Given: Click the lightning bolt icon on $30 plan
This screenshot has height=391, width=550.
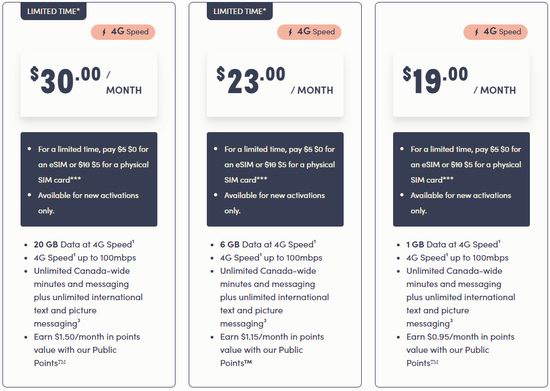Looking at the screenshot, I should pos(103,32).
